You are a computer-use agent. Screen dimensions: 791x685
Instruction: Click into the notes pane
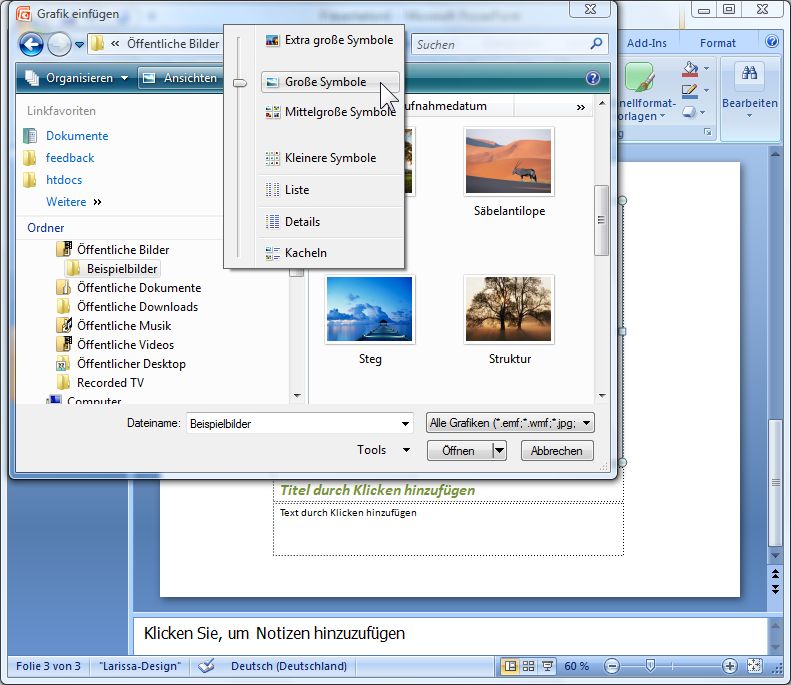pos(449,634)
